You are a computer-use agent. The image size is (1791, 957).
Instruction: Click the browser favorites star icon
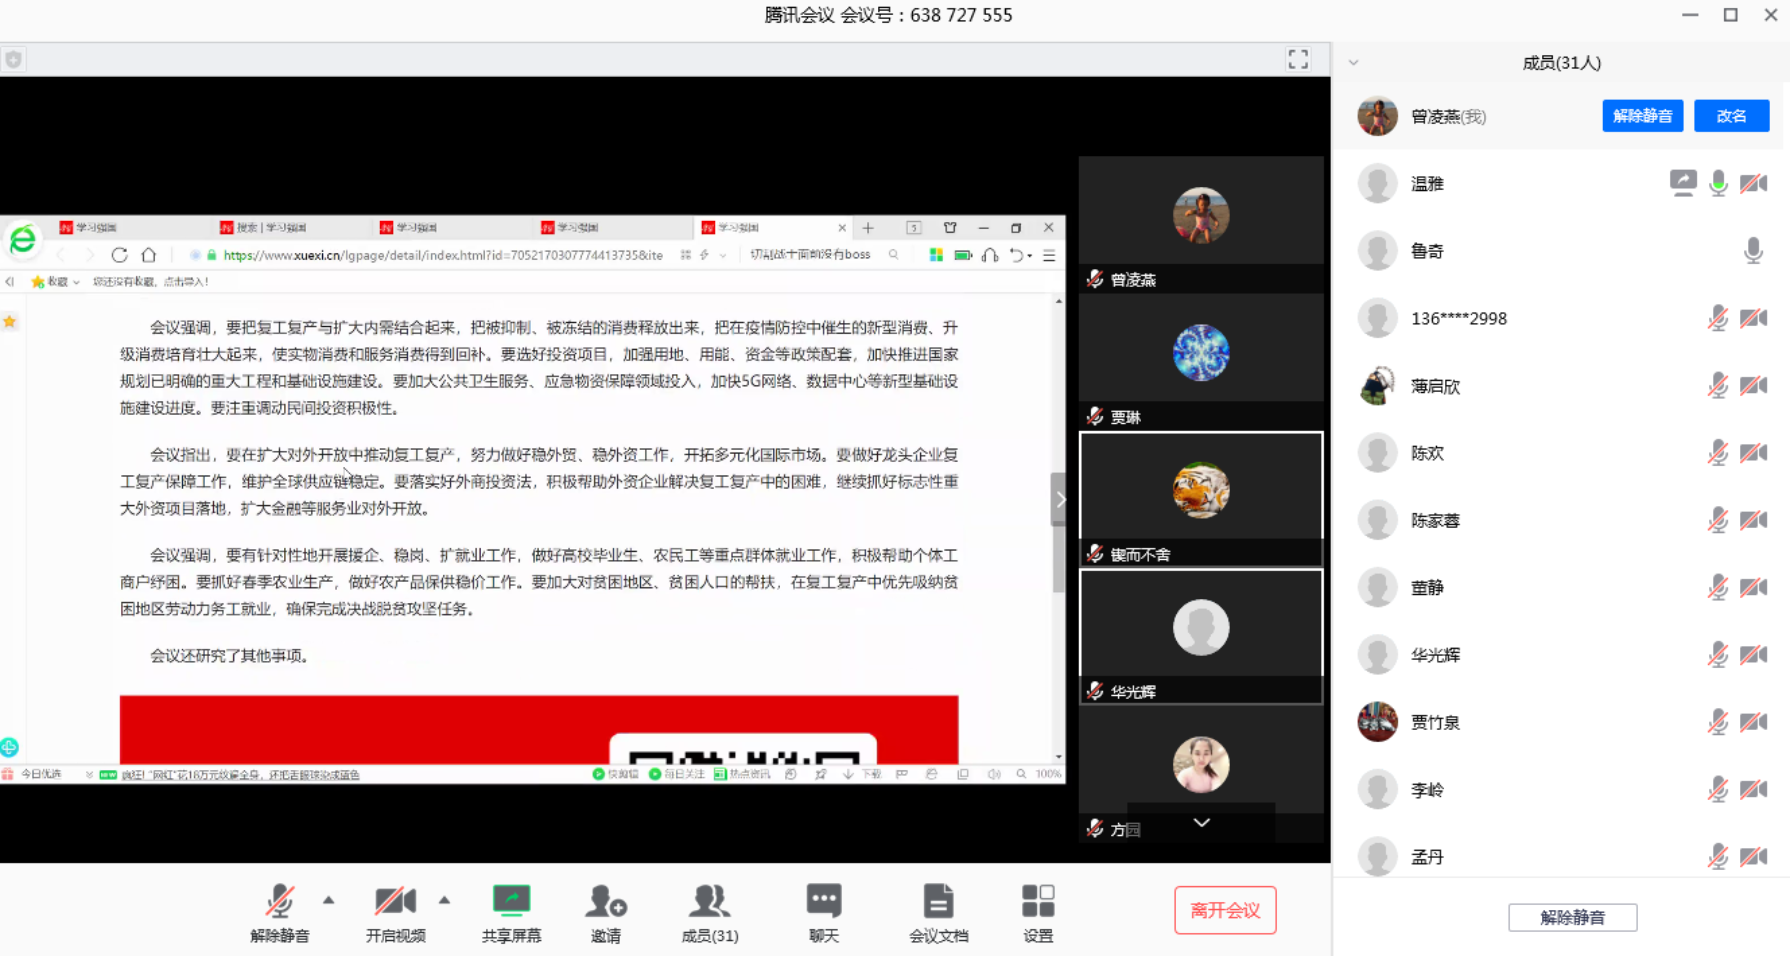coord(39,282)
